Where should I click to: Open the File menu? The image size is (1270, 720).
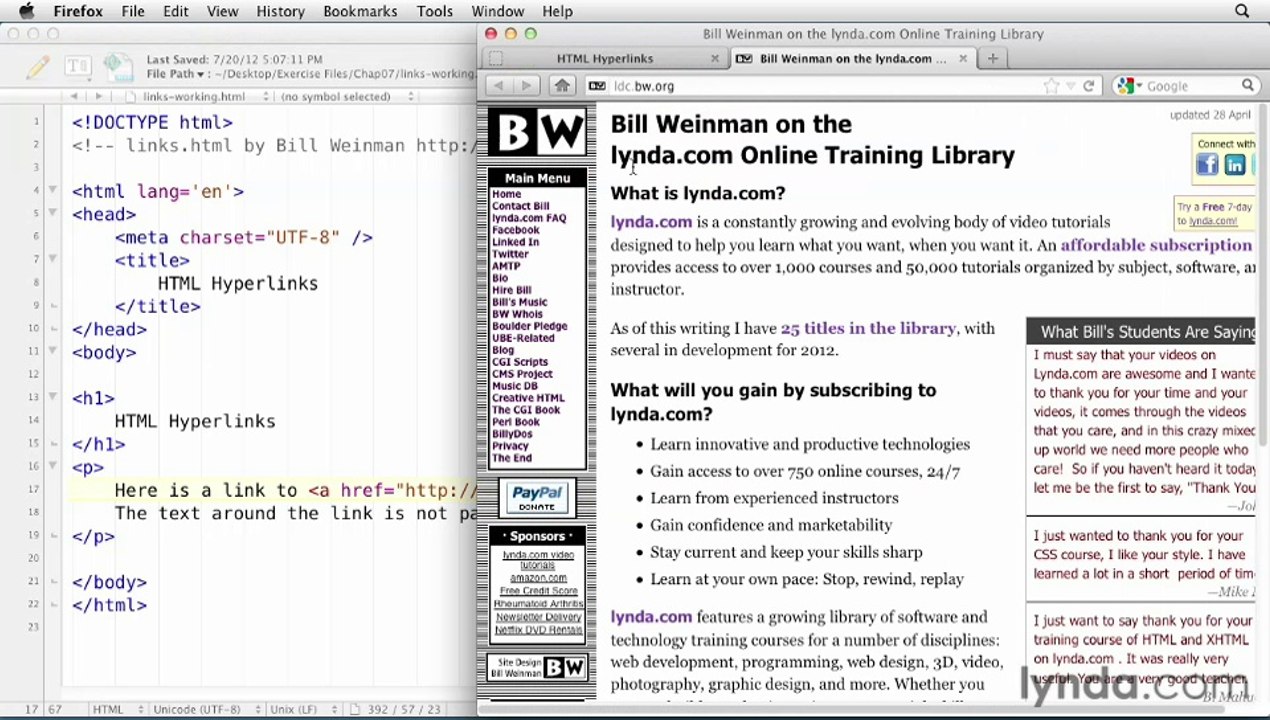point(133,11)
